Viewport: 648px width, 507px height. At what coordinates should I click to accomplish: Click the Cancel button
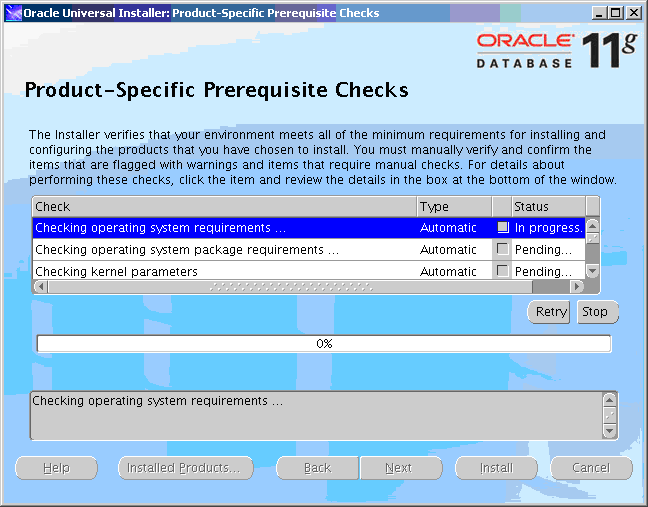[x=590, y=468]
